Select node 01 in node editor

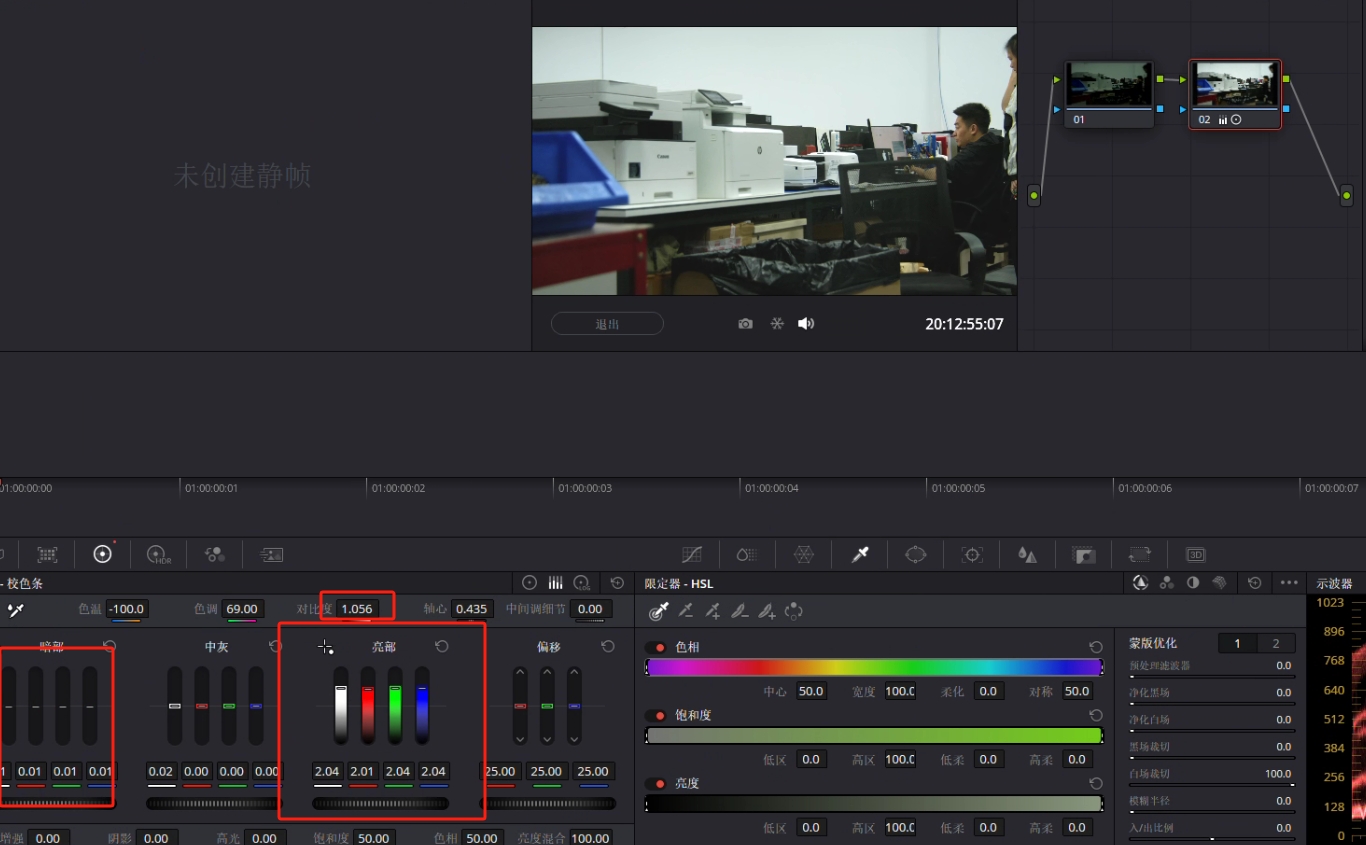click(1108, 93)
